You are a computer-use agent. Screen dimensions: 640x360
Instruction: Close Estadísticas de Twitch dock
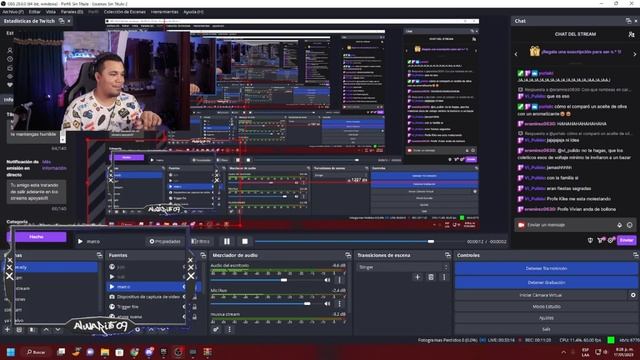[69, 21]
